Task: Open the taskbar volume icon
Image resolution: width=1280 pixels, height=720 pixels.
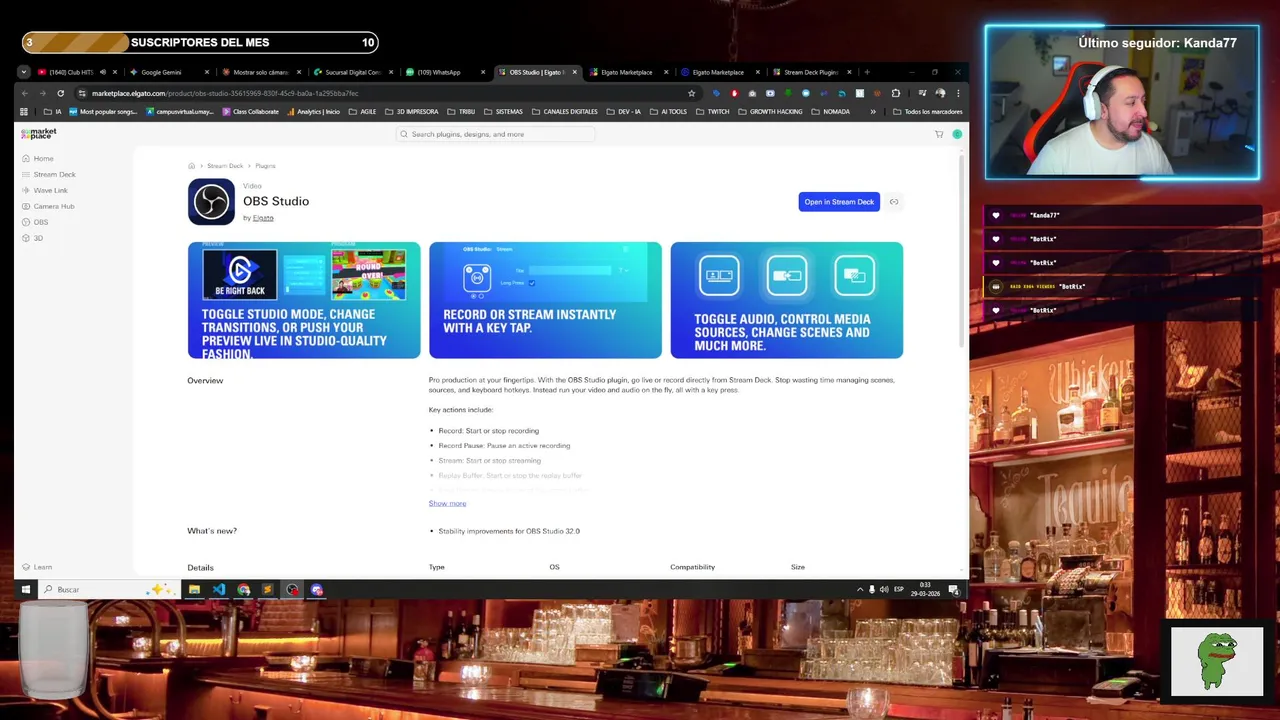Action: pyautogui.click(x=884, y=590)
